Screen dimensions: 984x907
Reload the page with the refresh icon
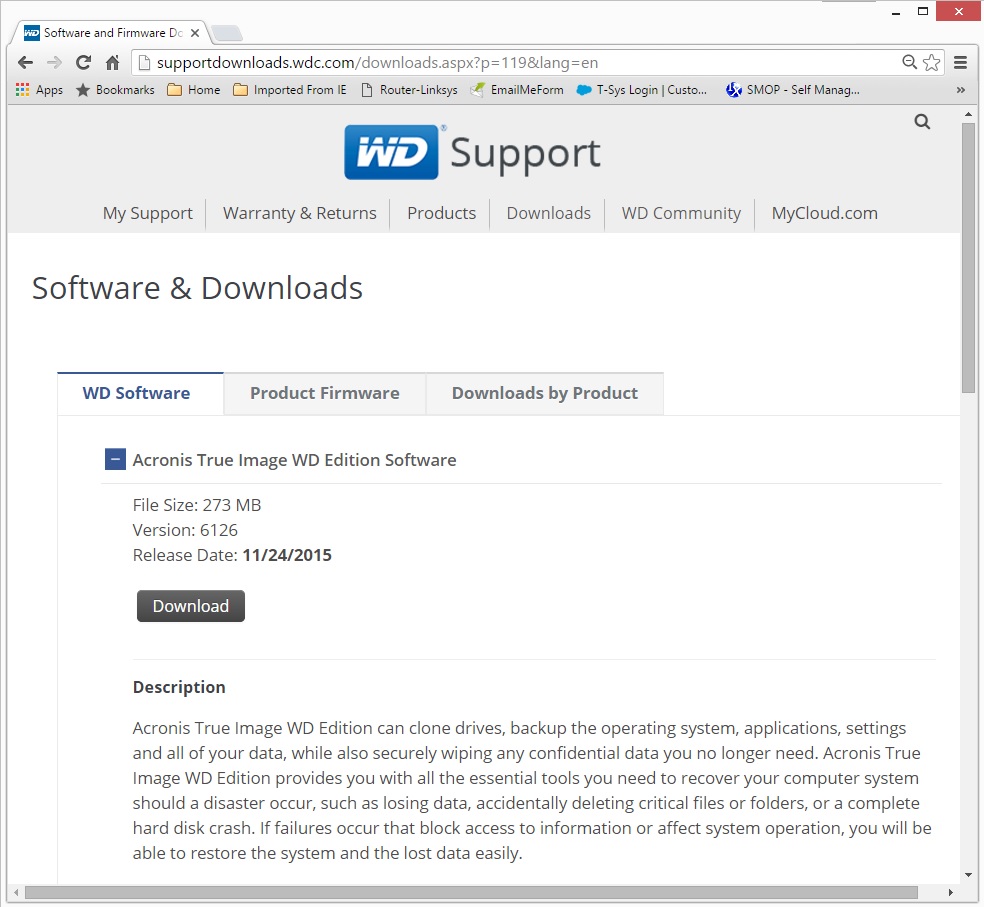83,63
